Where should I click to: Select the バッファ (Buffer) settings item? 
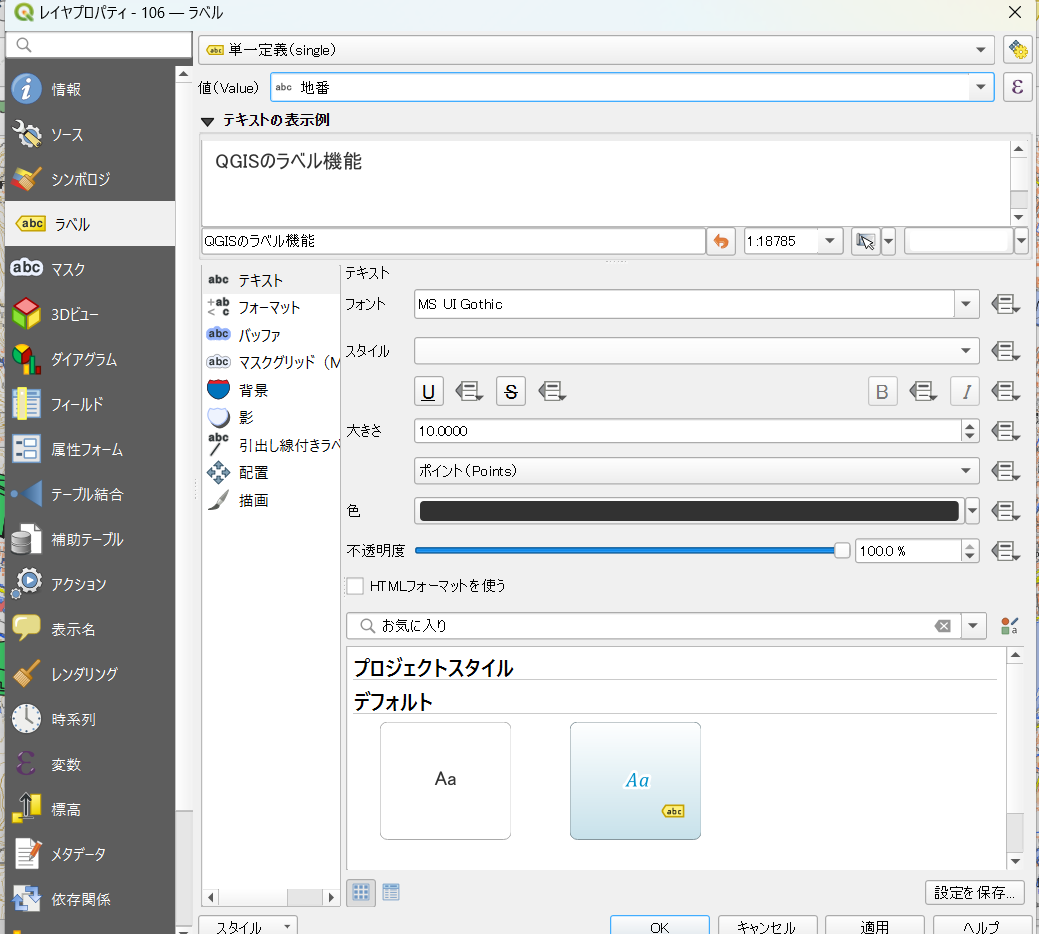tap(270, 335)
